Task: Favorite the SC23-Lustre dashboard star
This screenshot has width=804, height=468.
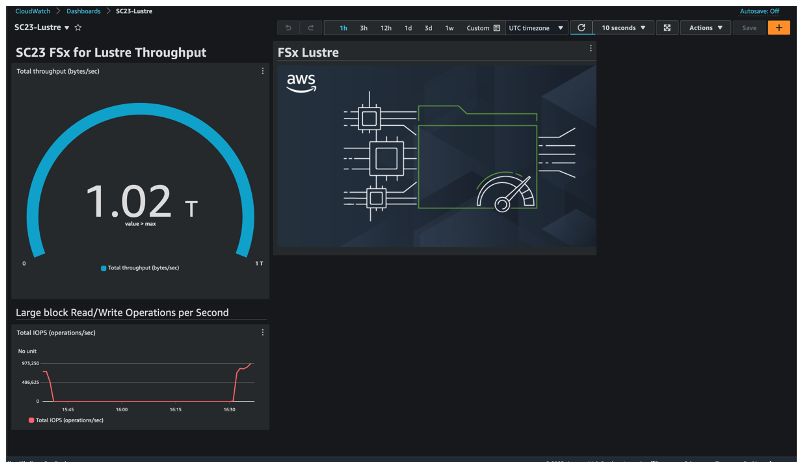Action: click(78, 28)
